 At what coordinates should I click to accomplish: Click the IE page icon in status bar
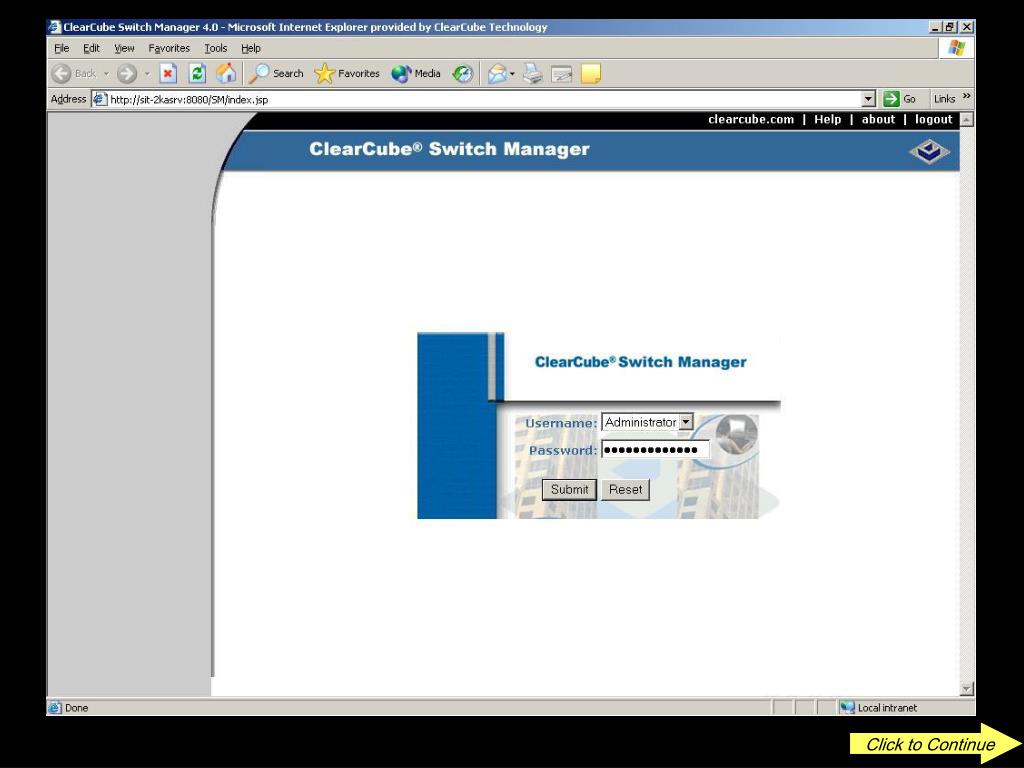click(x=55, y=708)
